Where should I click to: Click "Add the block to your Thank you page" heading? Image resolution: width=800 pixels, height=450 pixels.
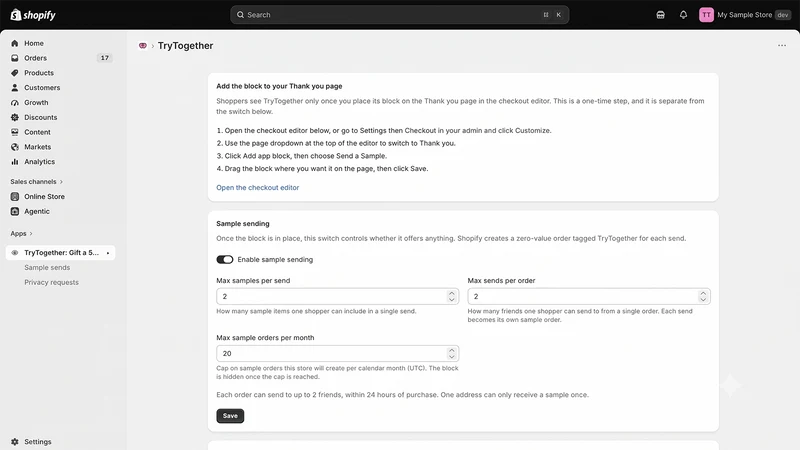[x=279, y=86]
